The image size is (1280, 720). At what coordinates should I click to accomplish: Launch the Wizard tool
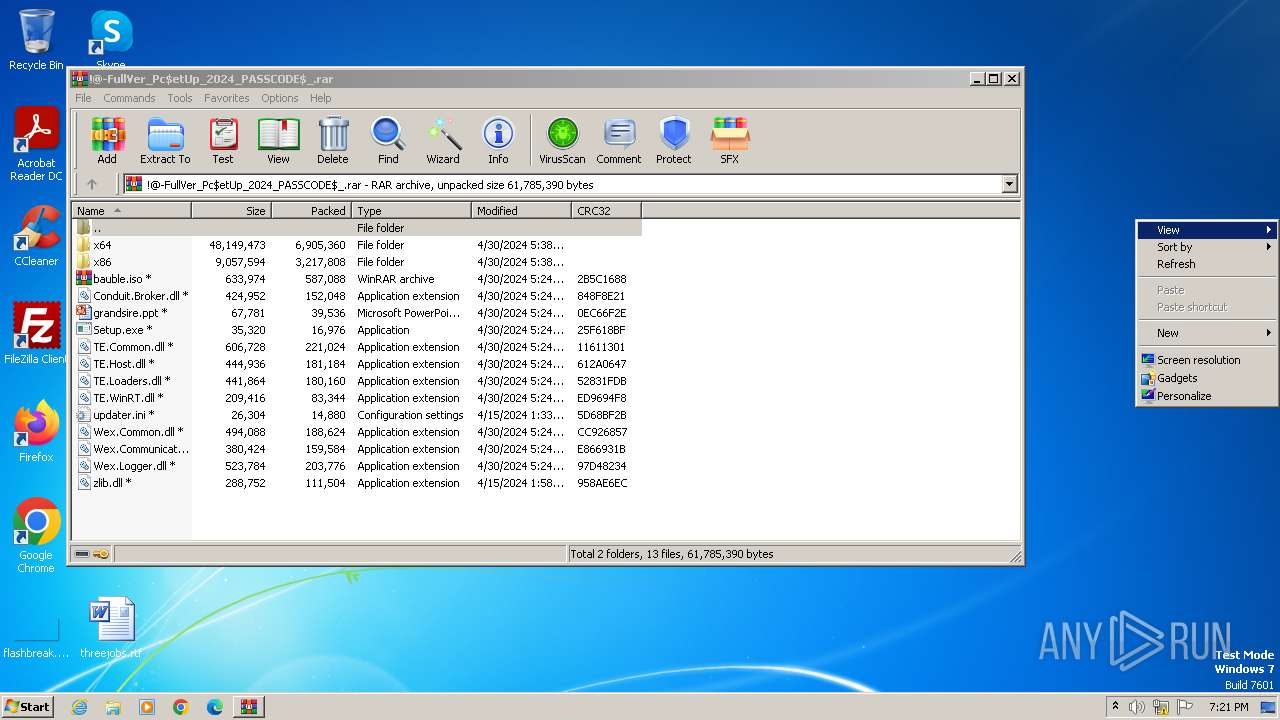coord(443,140)
